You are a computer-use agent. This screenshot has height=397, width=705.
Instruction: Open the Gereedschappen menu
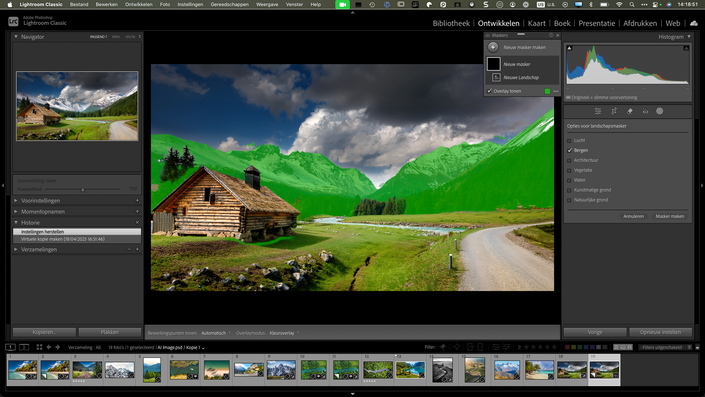click(229, 4)
